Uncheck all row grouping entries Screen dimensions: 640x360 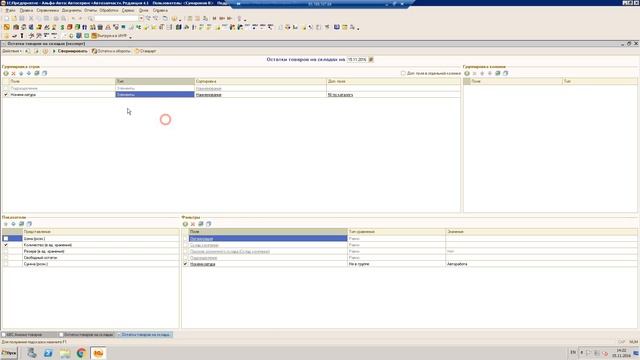coord(44,73)
